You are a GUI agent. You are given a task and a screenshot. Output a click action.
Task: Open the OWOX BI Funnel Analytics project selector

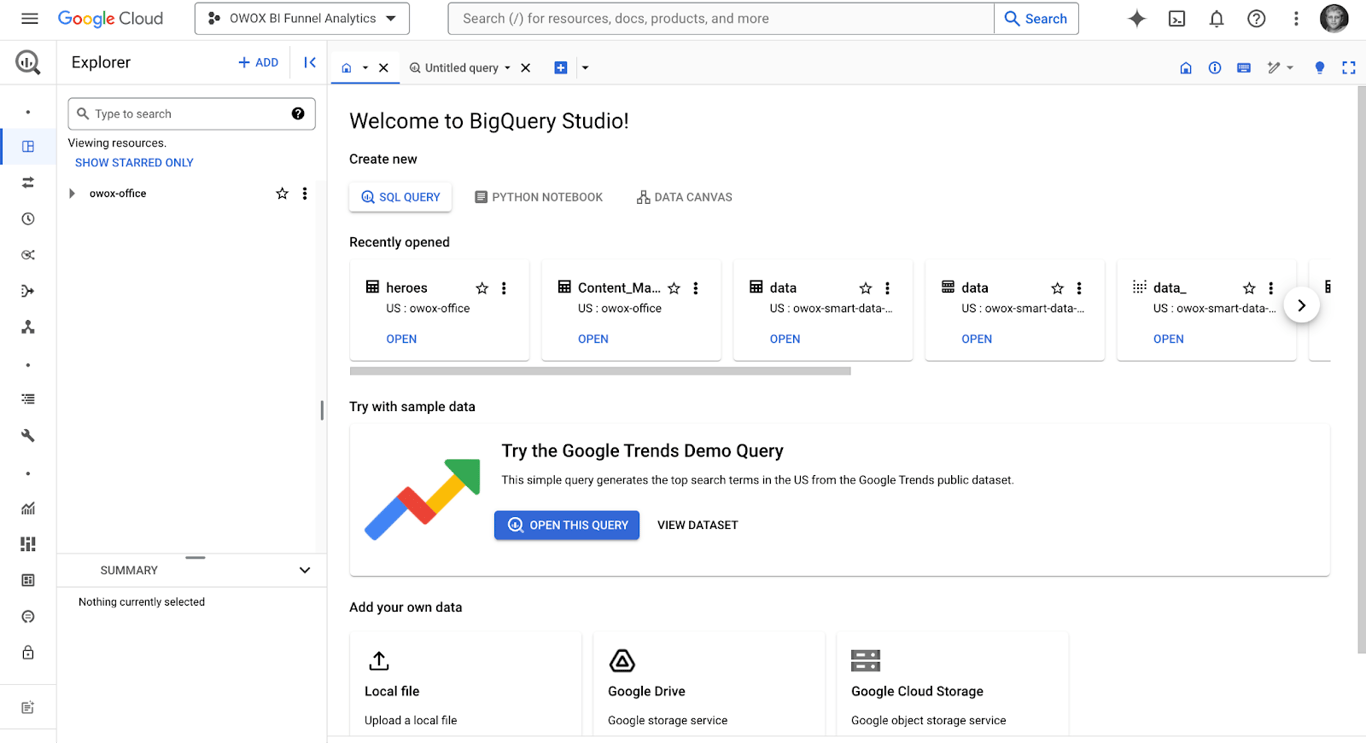click(x=302, y=19)
